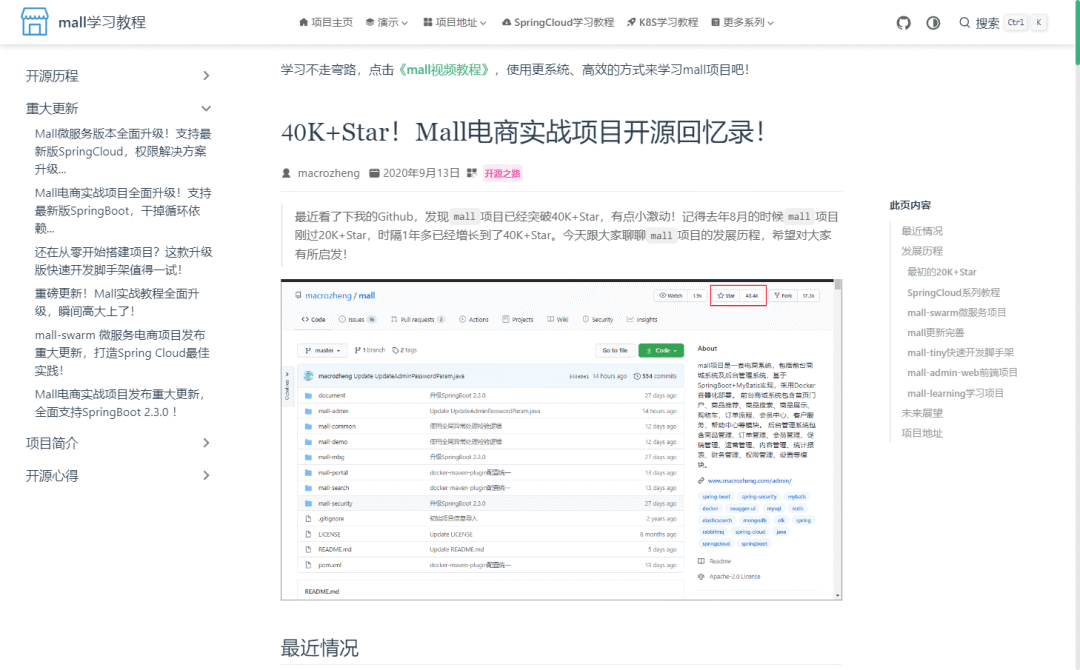Open 还在从零开始搭建项目 sidebar article

click(123, 261)
